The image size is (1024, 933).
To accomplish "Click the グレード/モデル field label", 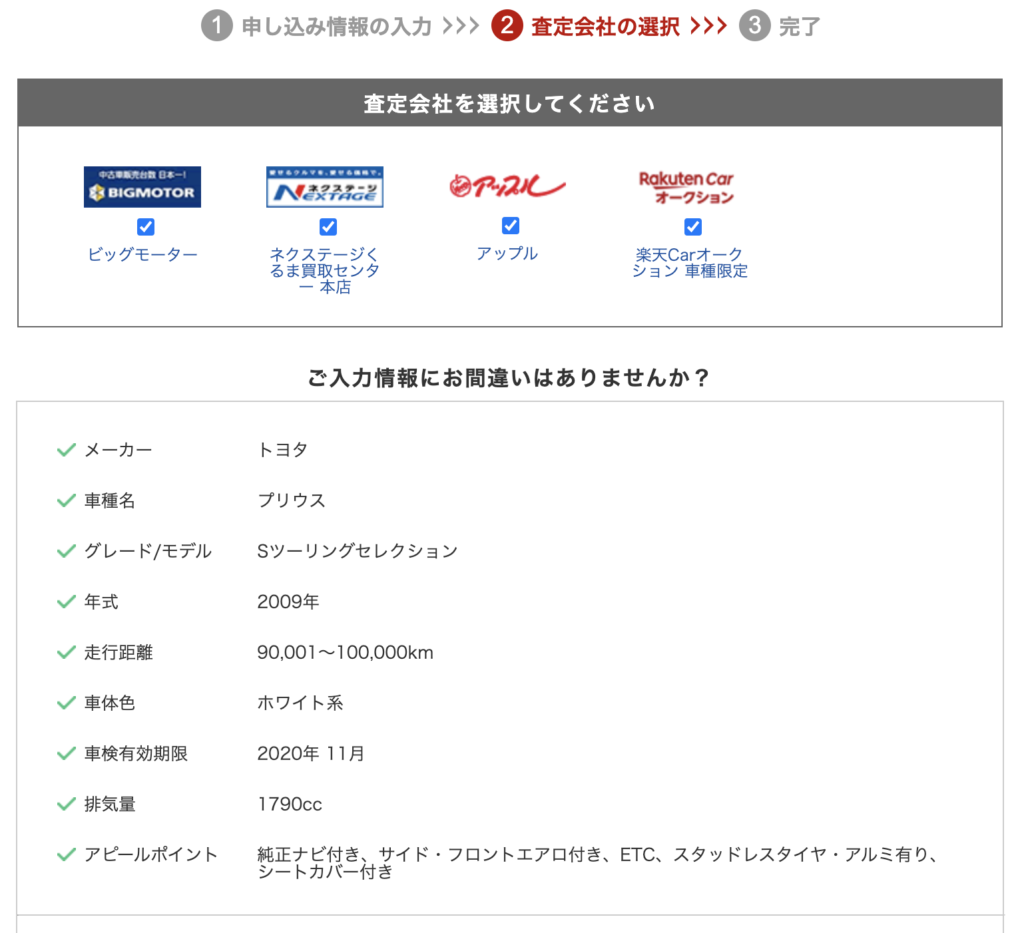I will coord(148,551).
